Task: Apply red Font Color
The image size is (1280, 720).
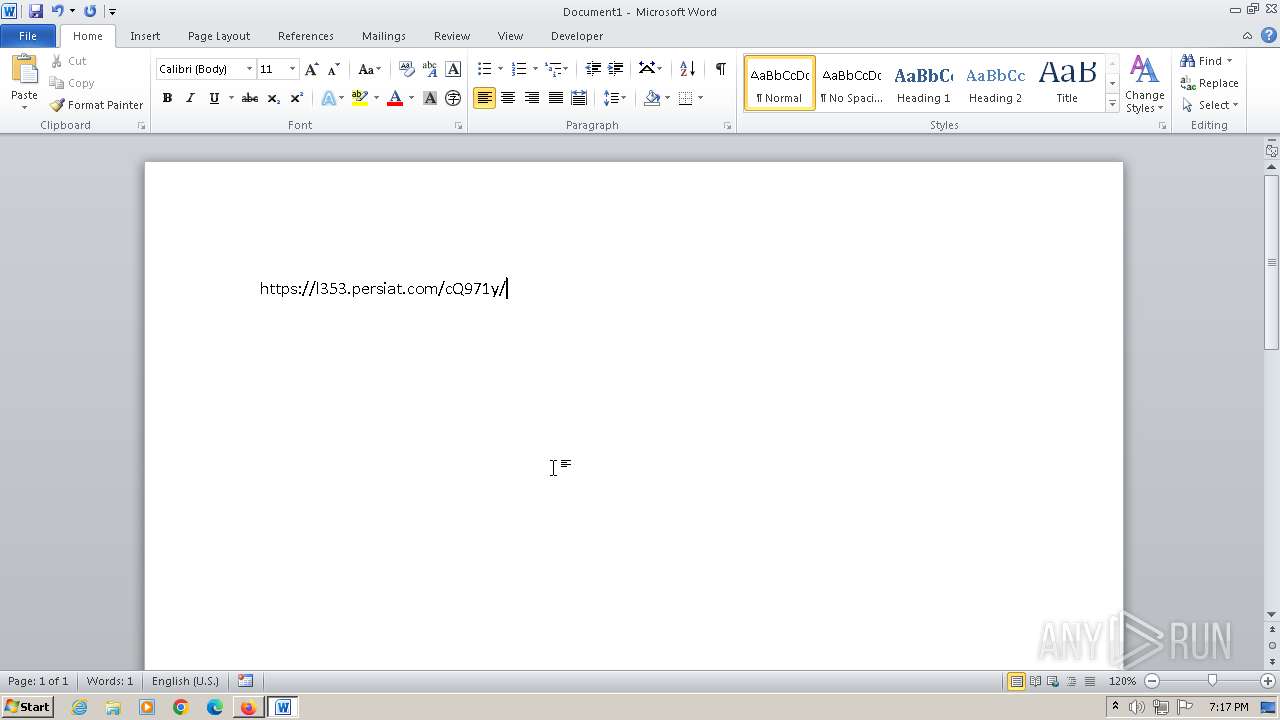Action: coord(395,98)
